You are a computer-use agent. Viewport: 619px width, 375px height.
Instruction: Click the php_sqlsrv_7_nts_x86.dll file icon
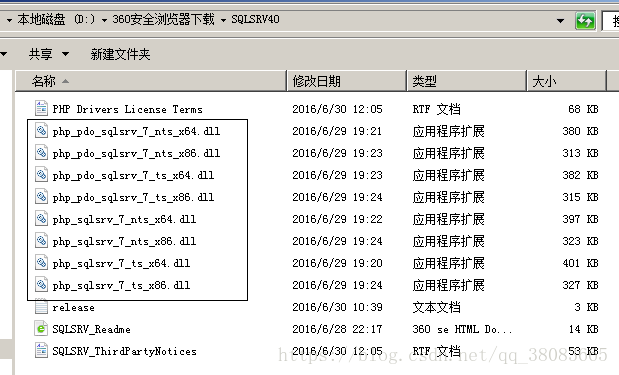pos(41,241)
